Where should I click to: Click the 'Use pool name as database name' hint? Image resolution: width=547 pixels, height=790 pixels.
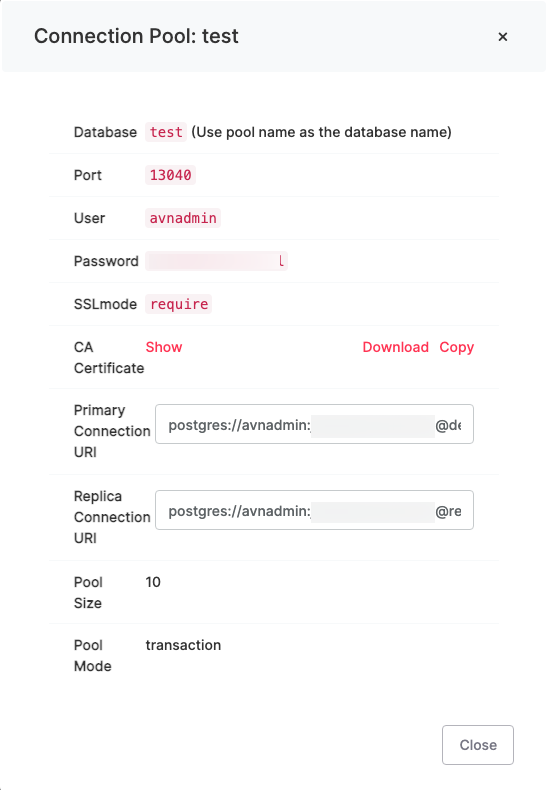point(321,132)
